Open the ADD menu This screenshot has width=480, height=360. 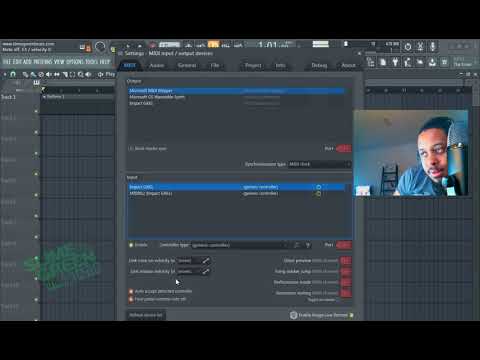pyautogui.click(x=27, y=62)
